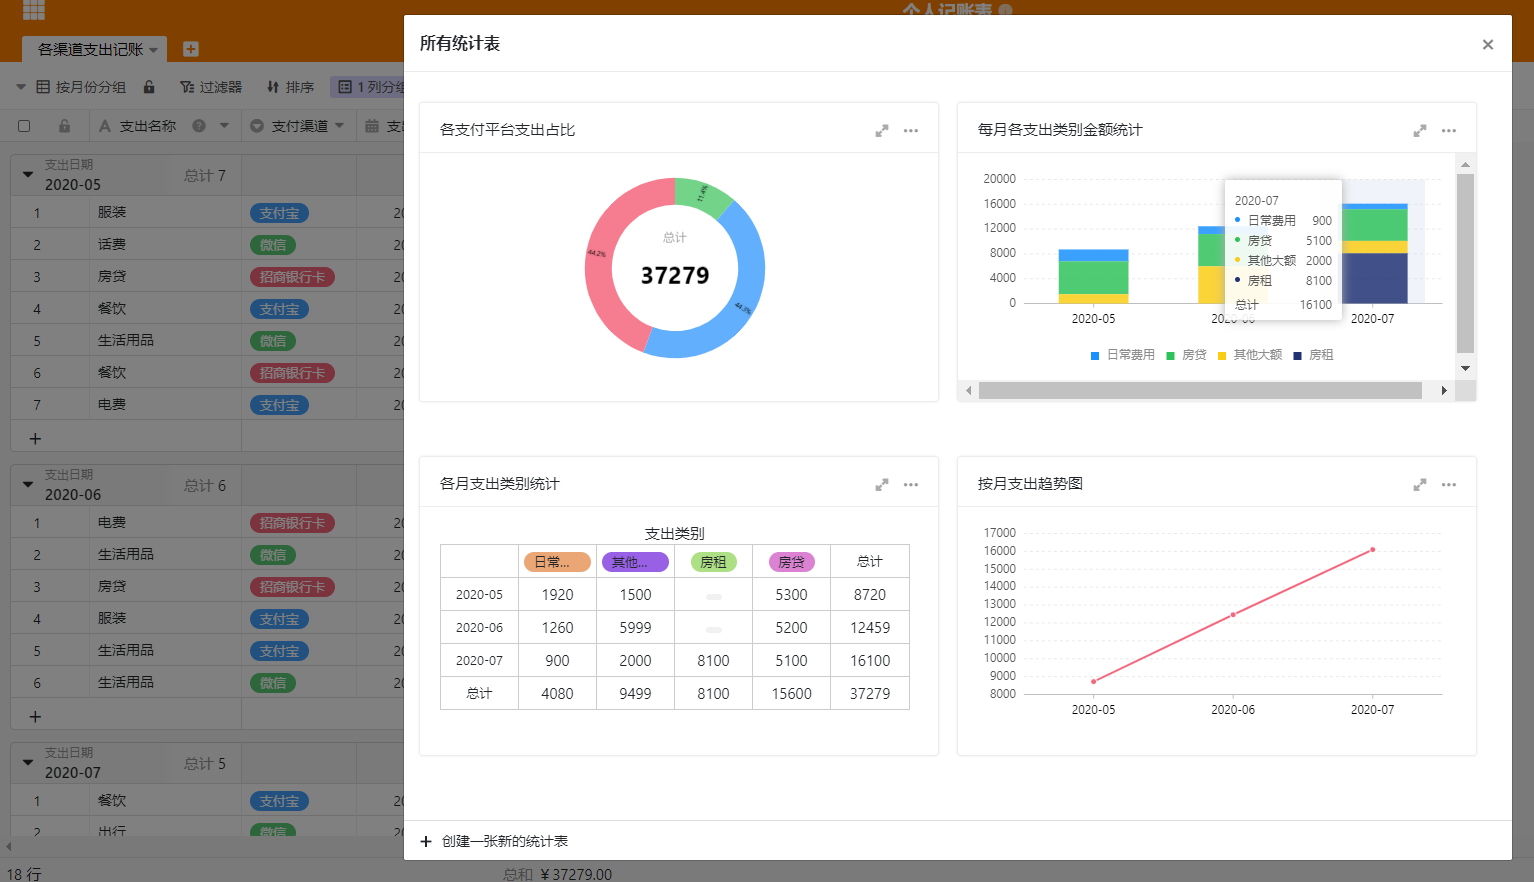The width and height of the screenshot is (1534, 882).
Task: Collapse the 2020-07 group
Action: click(x=28, y=763)
